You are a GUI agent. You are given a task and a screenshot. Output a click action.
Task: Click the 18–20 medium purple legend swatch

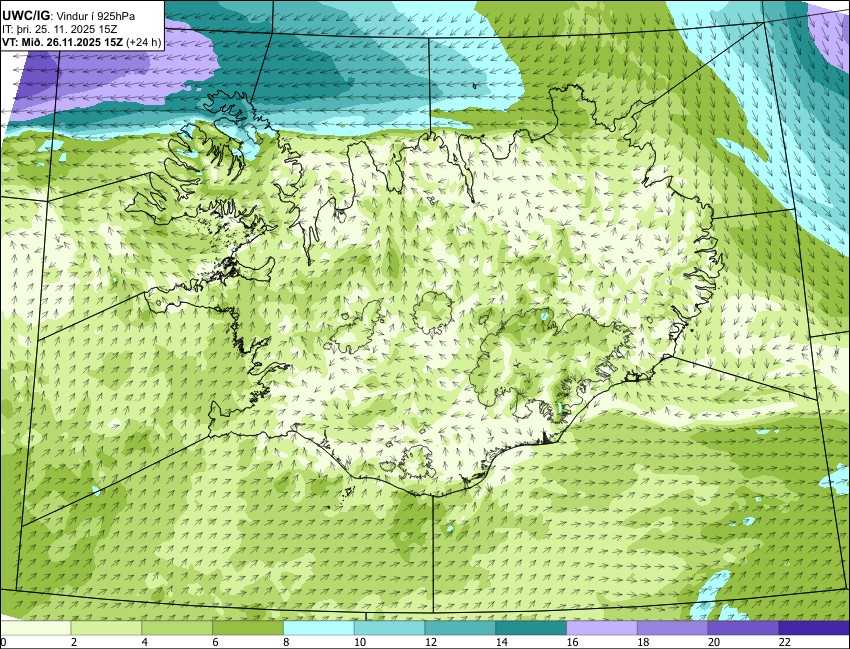673,628
